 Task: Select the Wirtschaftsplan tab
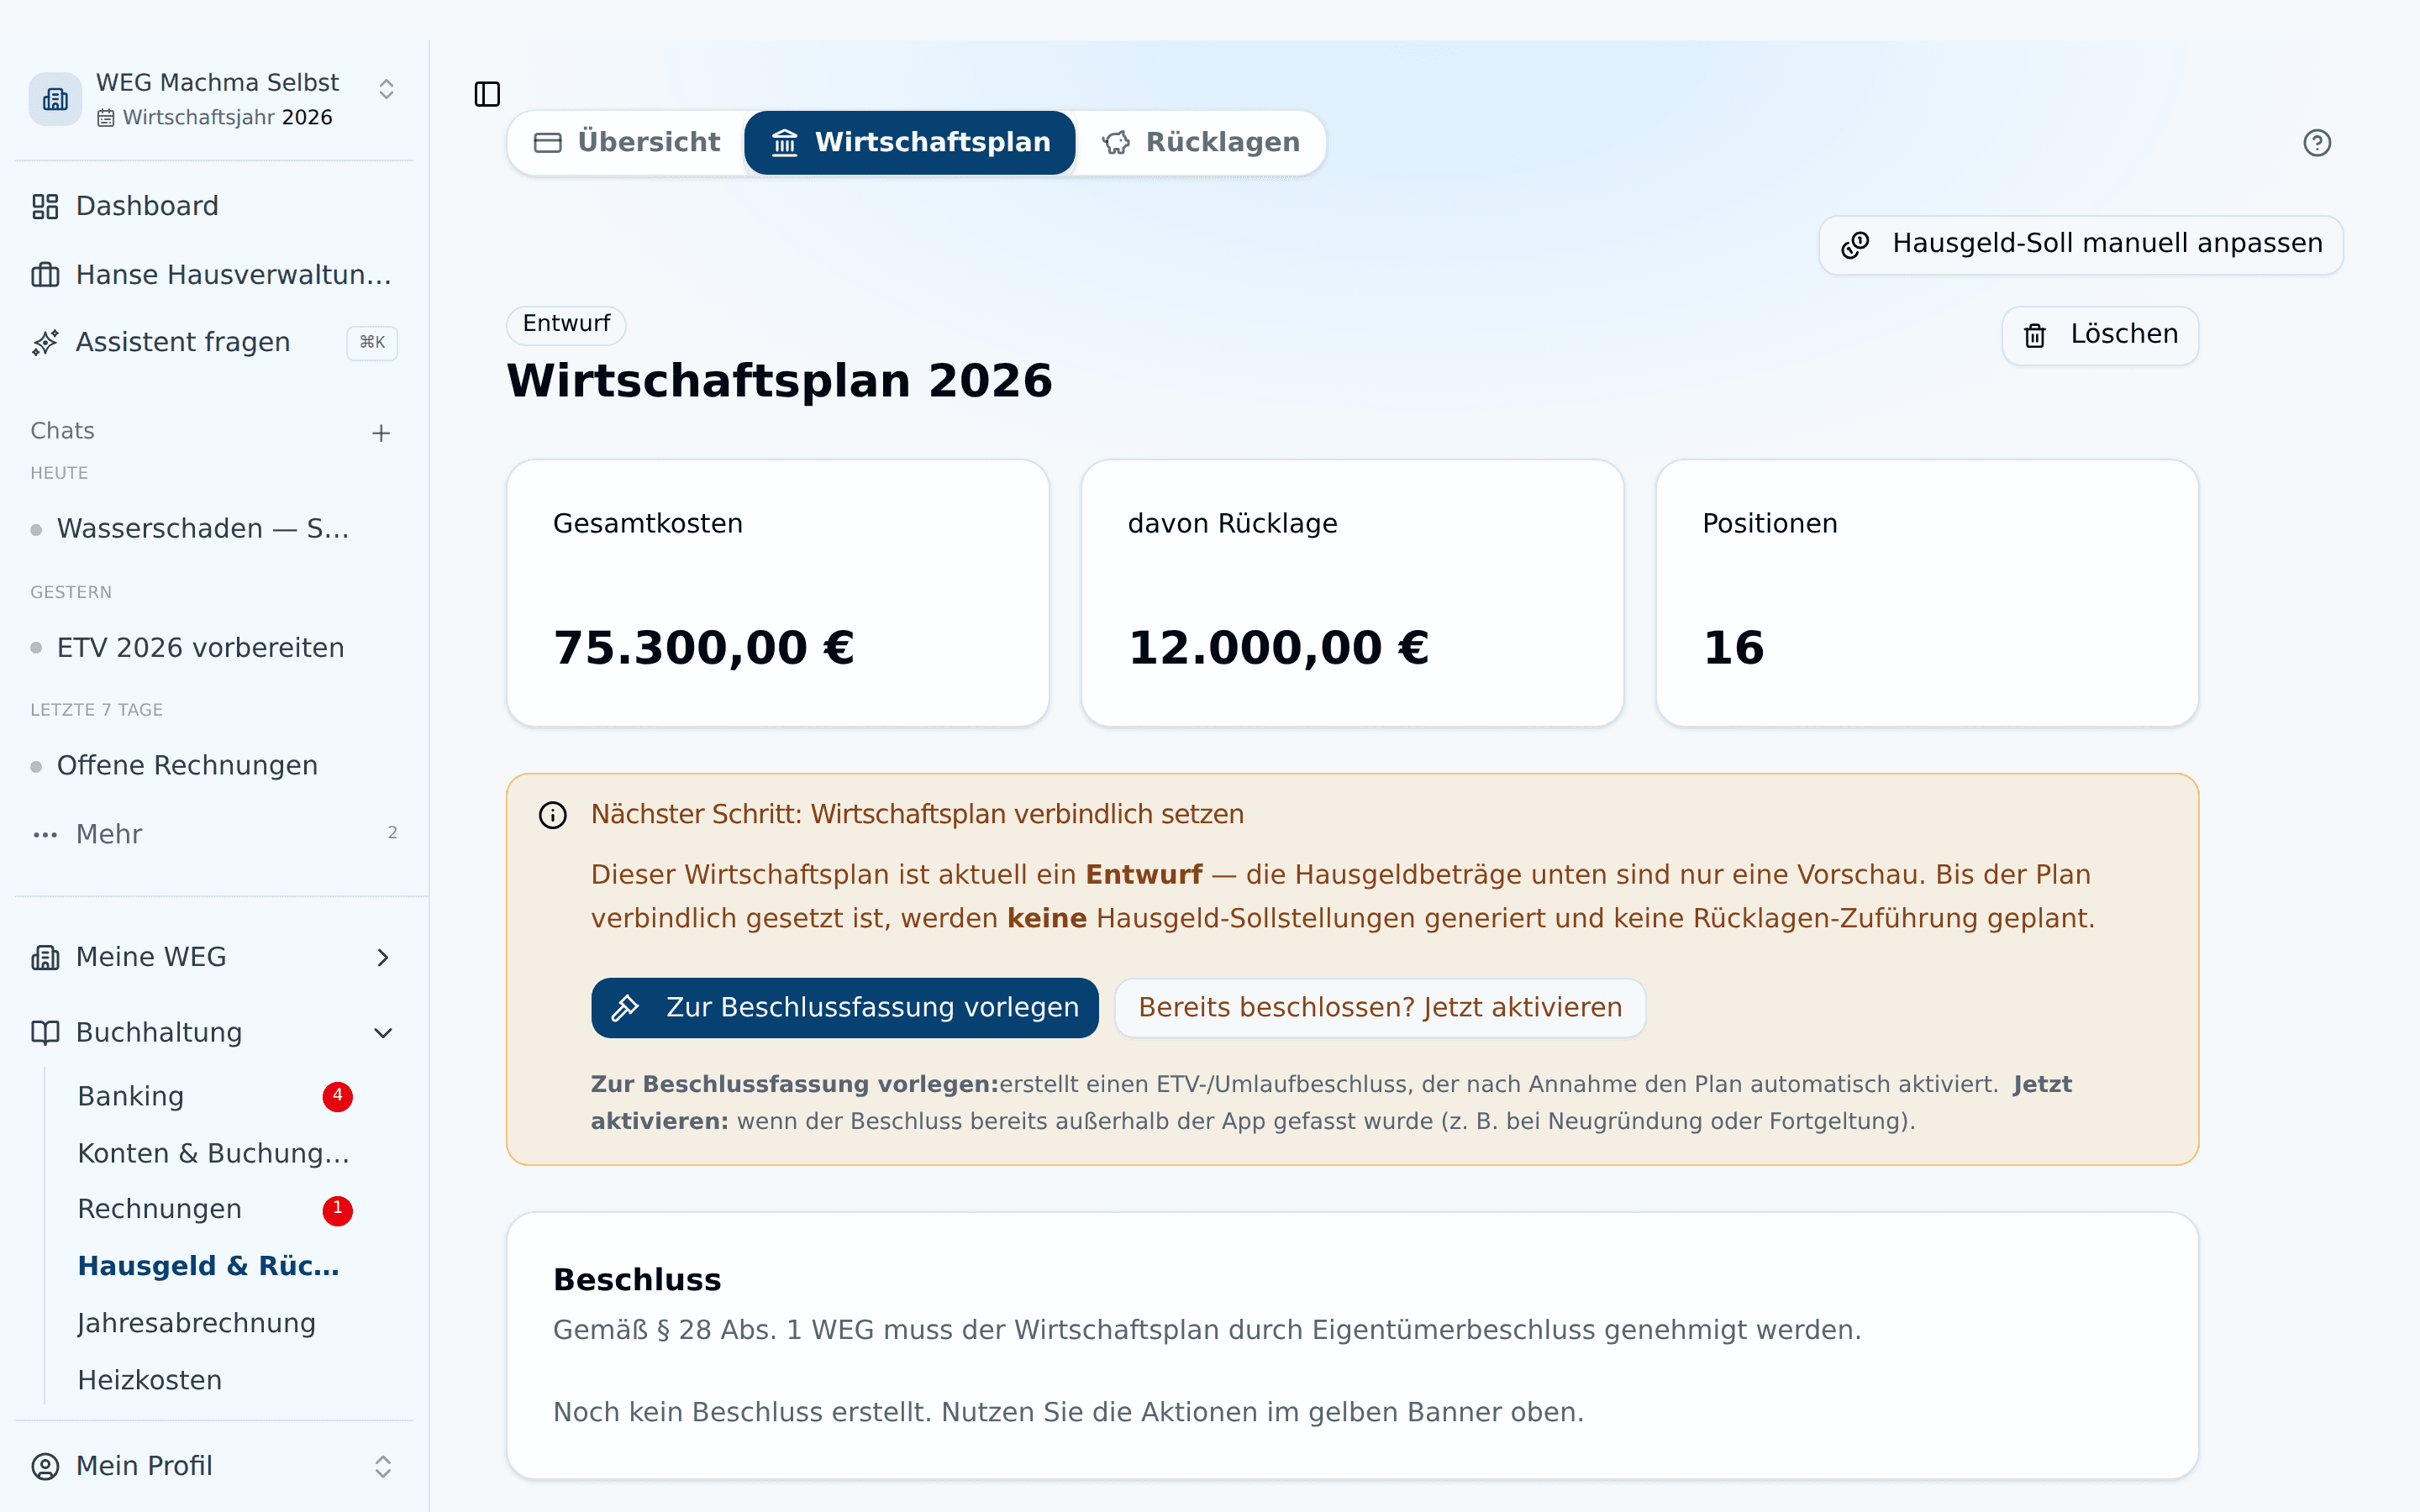pyautogui.click(x=910, y=142)
